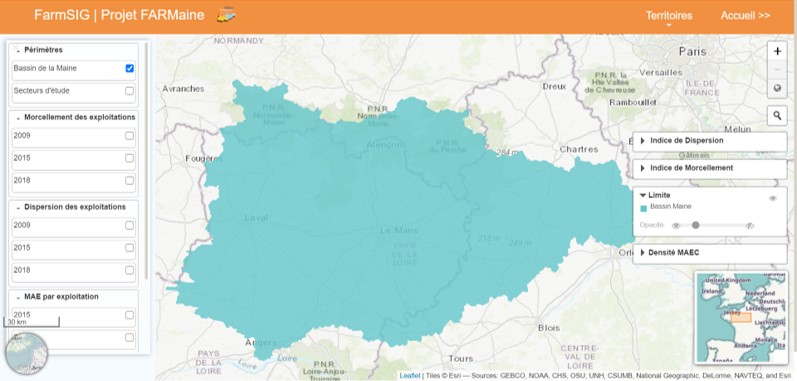Expand the Densité MAEC section
Screen dimensions: 797x381
click(710, 252)
